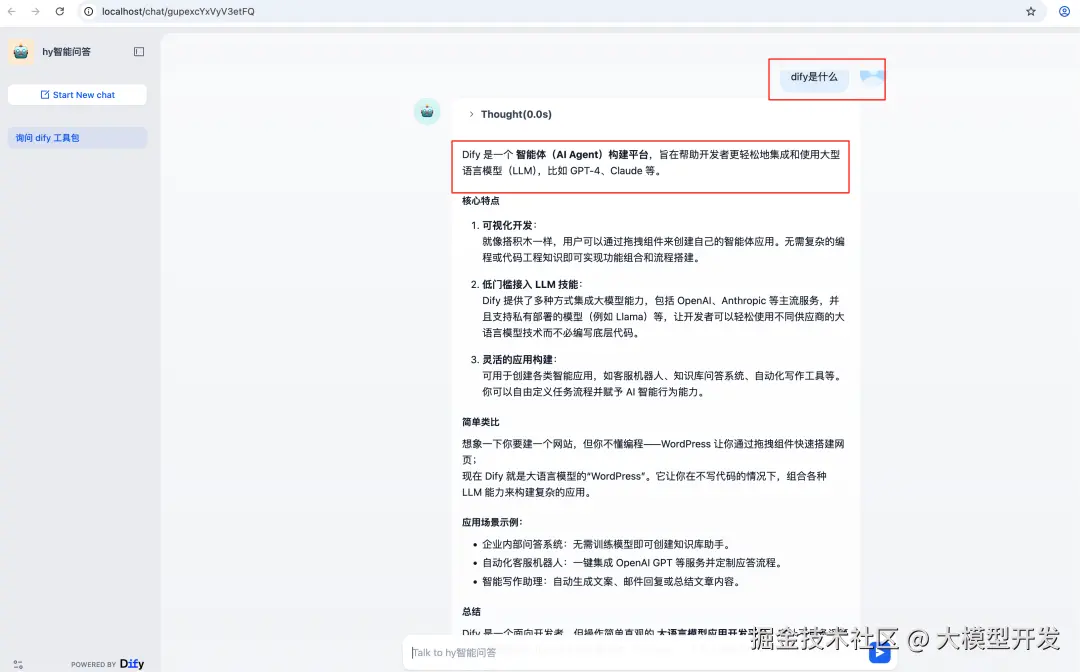Screen dimensions: 1080x672
Task: Send message with blue send button
Action: pyautogui.click(x=880, y=652)
